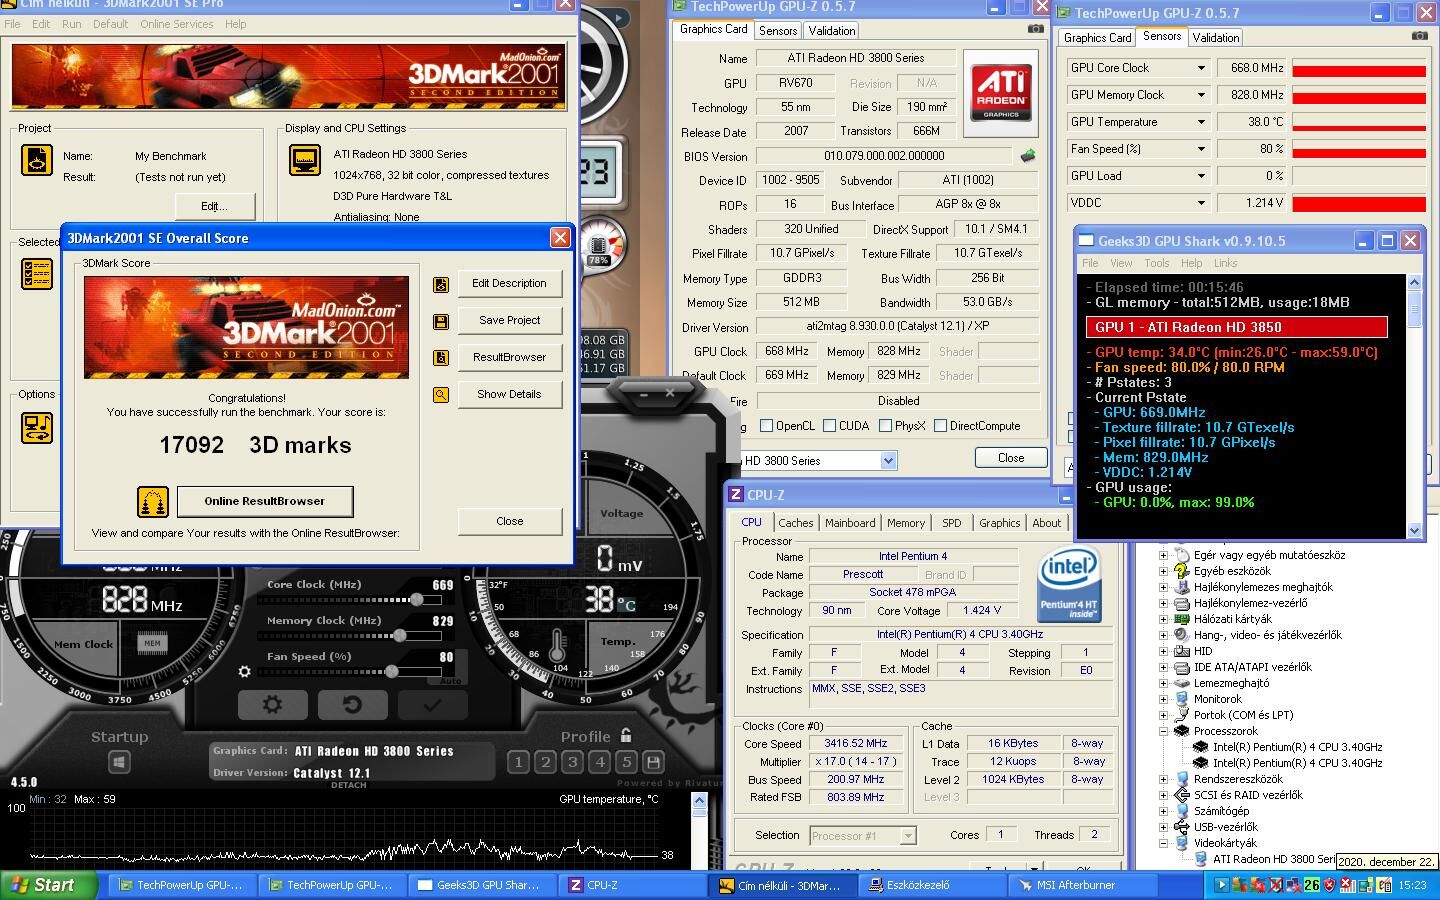Click ATI Radeon logo in GPU-Z
1440x900 pixels.
click(1001, 93)
